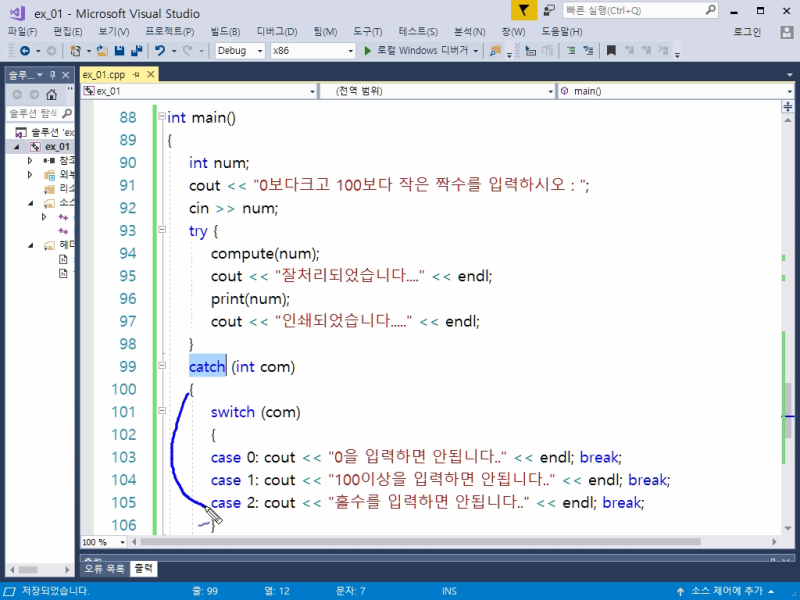Open the 디버그(D) menu
Viewport: 800px width, 600px height.
coord(277,32)
